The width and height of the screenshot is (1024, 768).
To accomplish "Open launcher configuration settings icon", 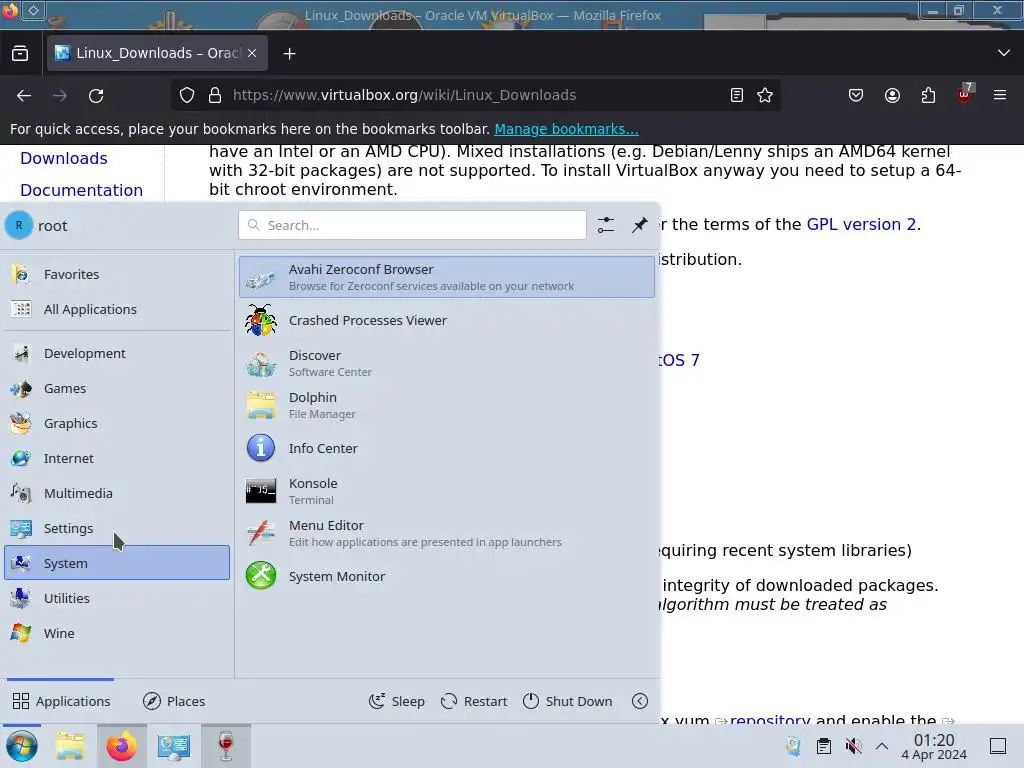I will (x=605, y=225).
